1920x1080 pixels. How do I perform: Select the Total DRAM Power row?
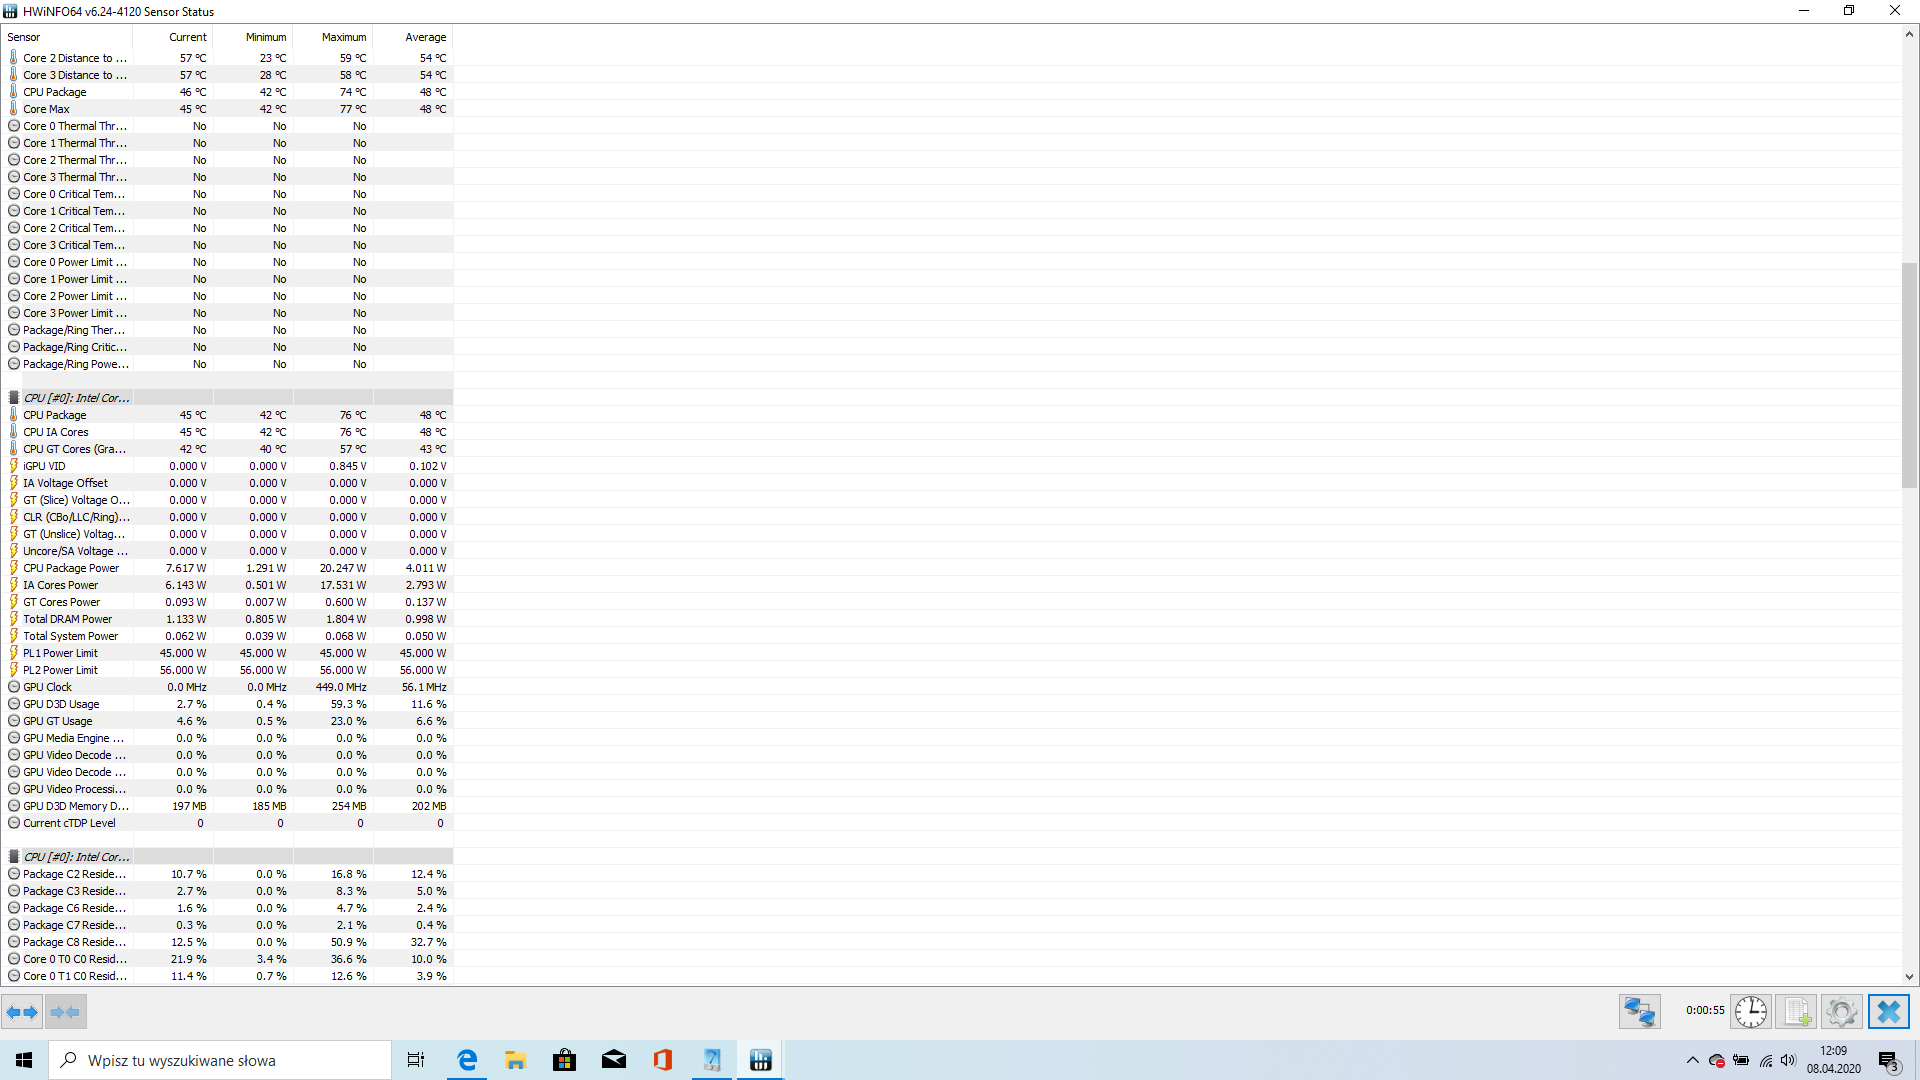click(x=229, y=619)
